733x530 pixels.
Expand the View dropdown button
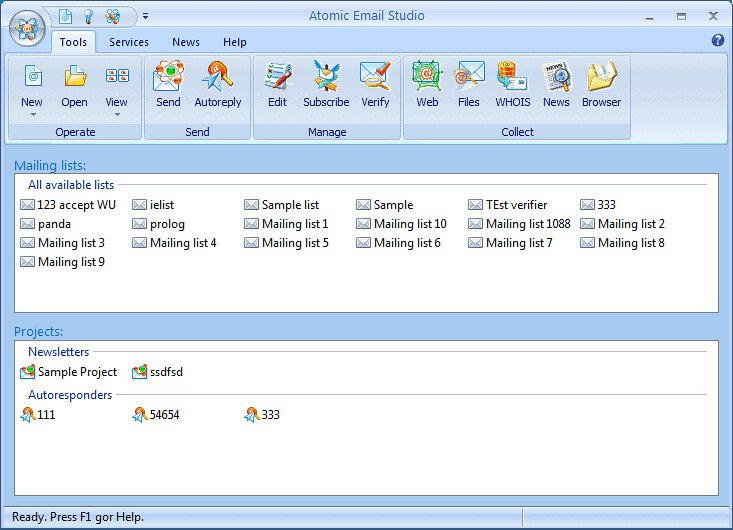pos(117,114)
